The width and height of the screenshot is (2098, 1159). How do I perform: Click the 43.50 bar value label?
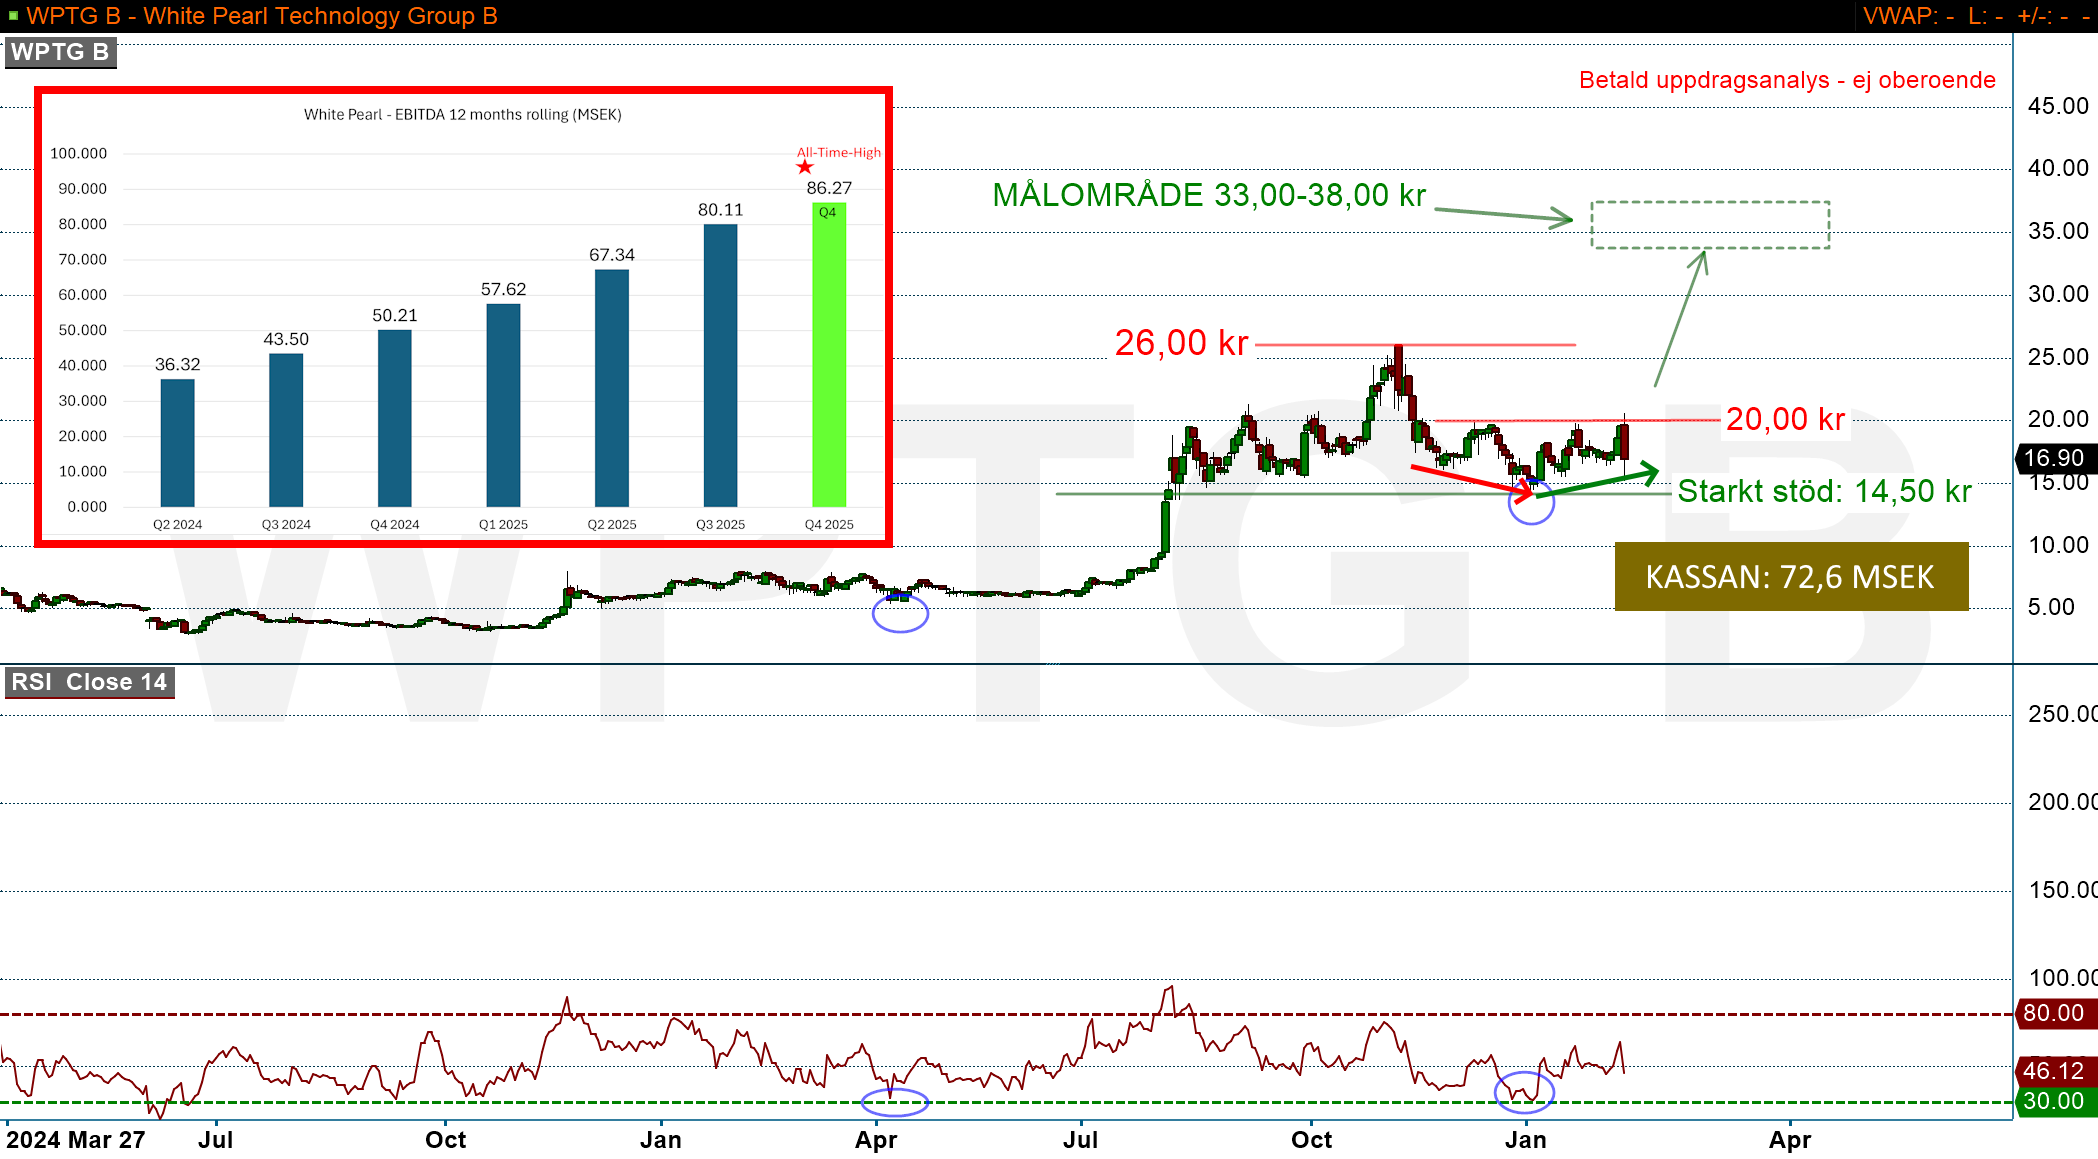point(286,340)
